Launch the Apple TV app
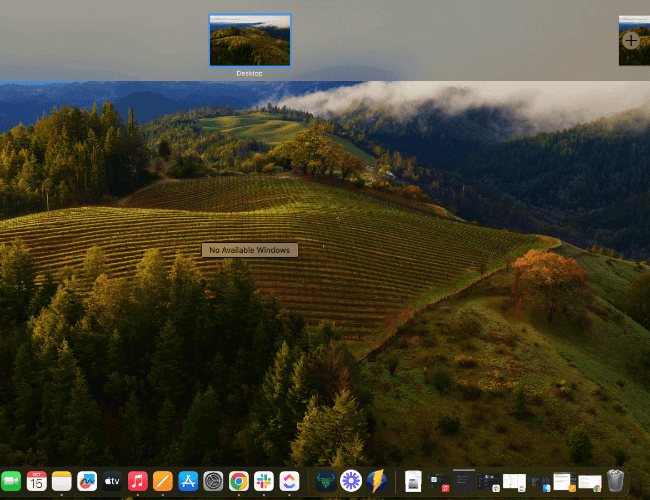Screen dimensions: 650x500 click(112, 481)
